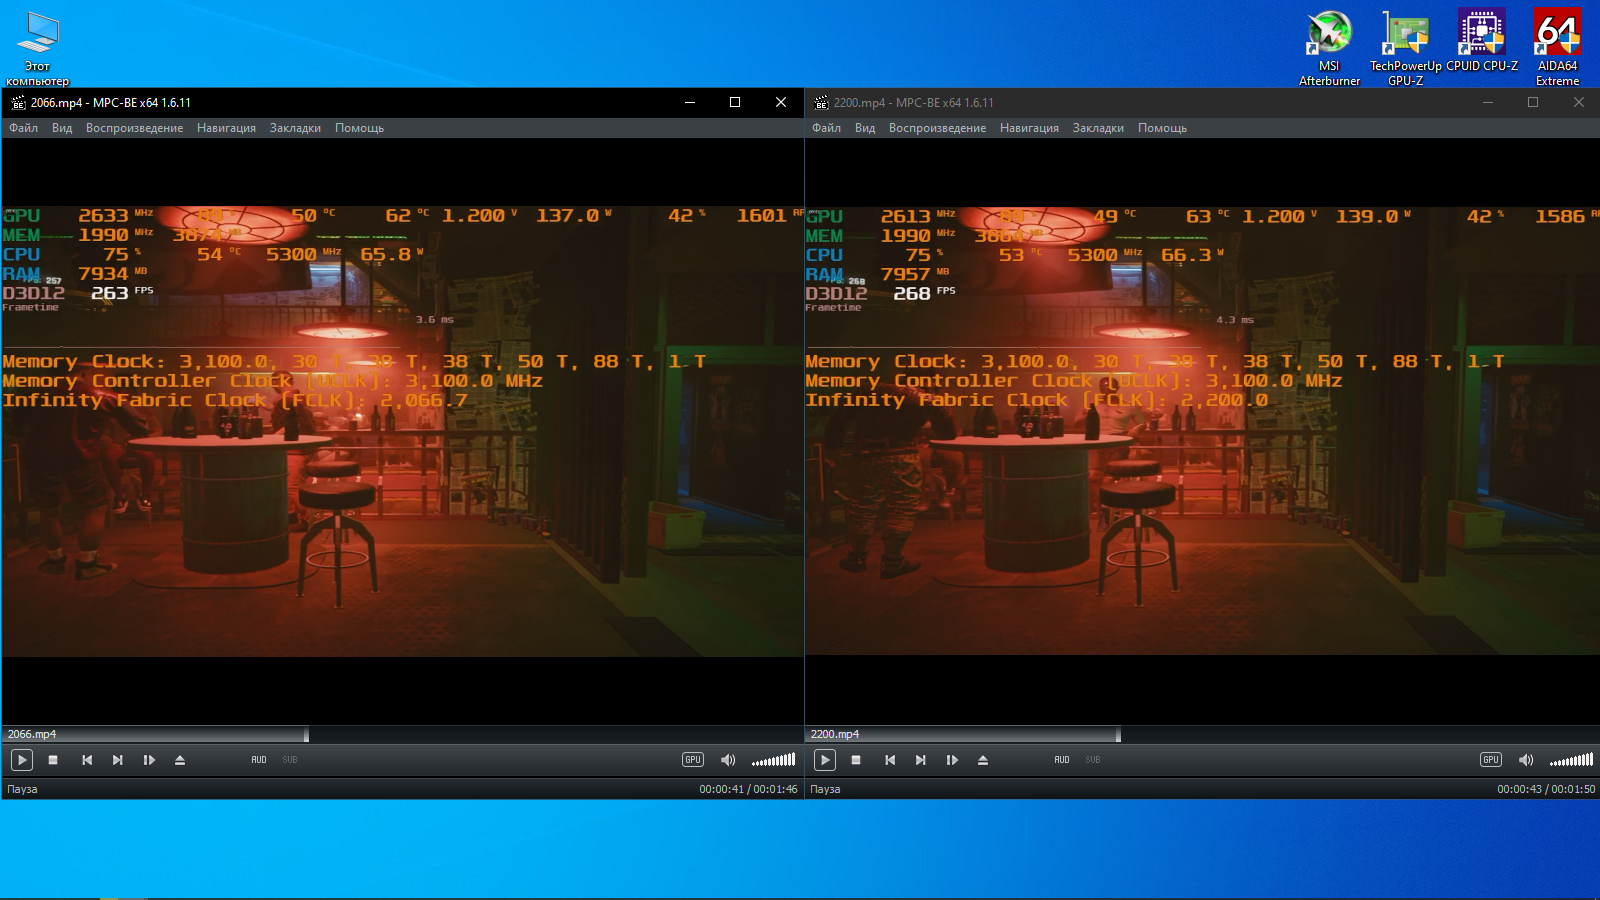Open the Файл menu in 2066.mp4 window

click(23, 128)
